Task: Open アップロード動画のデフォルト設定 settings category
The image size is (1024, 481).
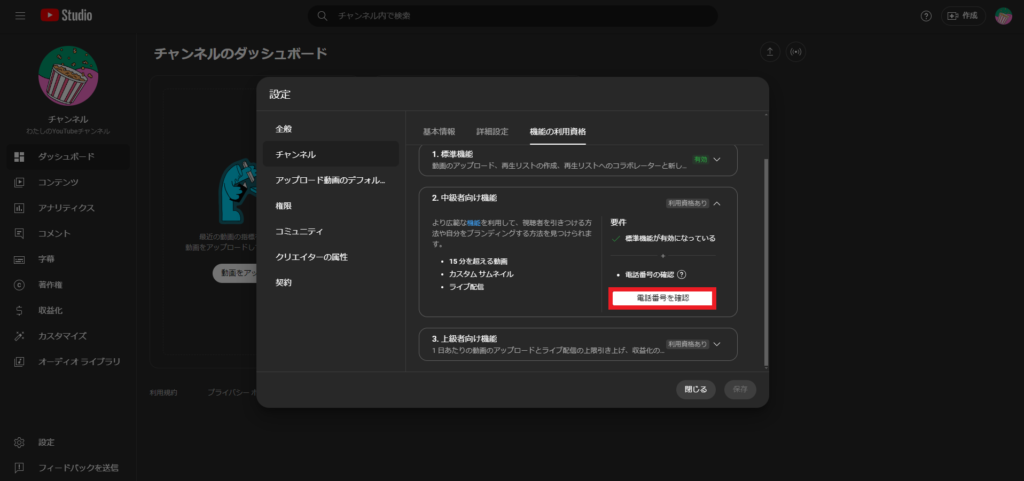Action: coord(330,180)
